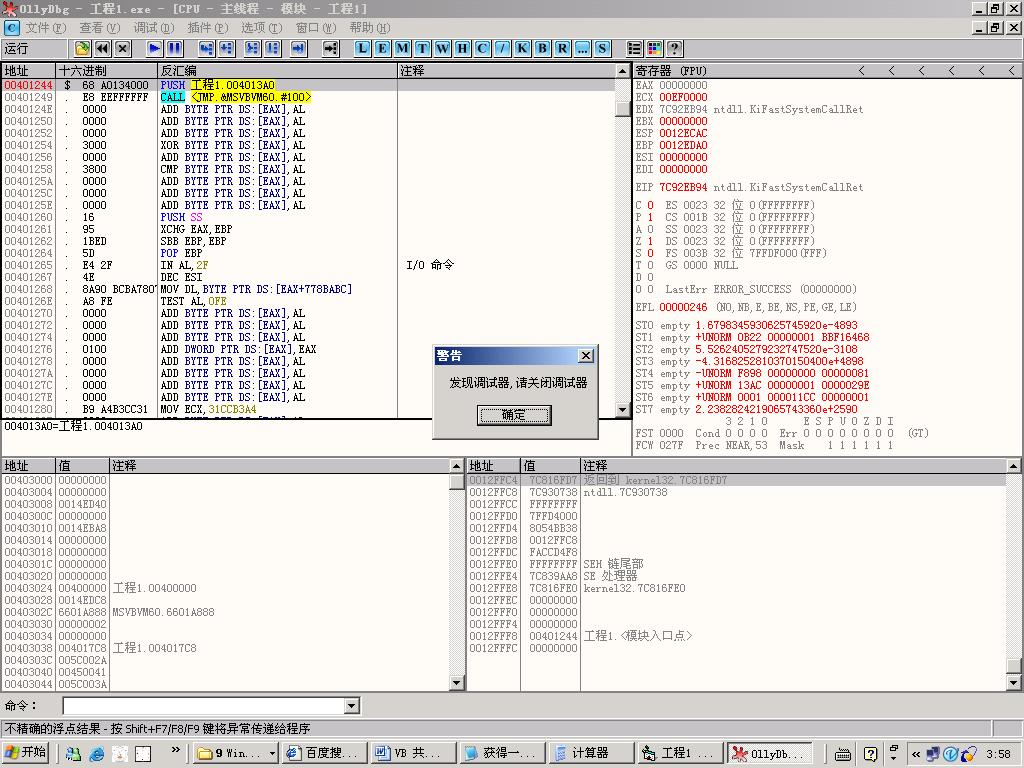Viewport: 1024px width, 768px height.
Task: Click the Trace over toolbar icon
Action: (272, 48)
